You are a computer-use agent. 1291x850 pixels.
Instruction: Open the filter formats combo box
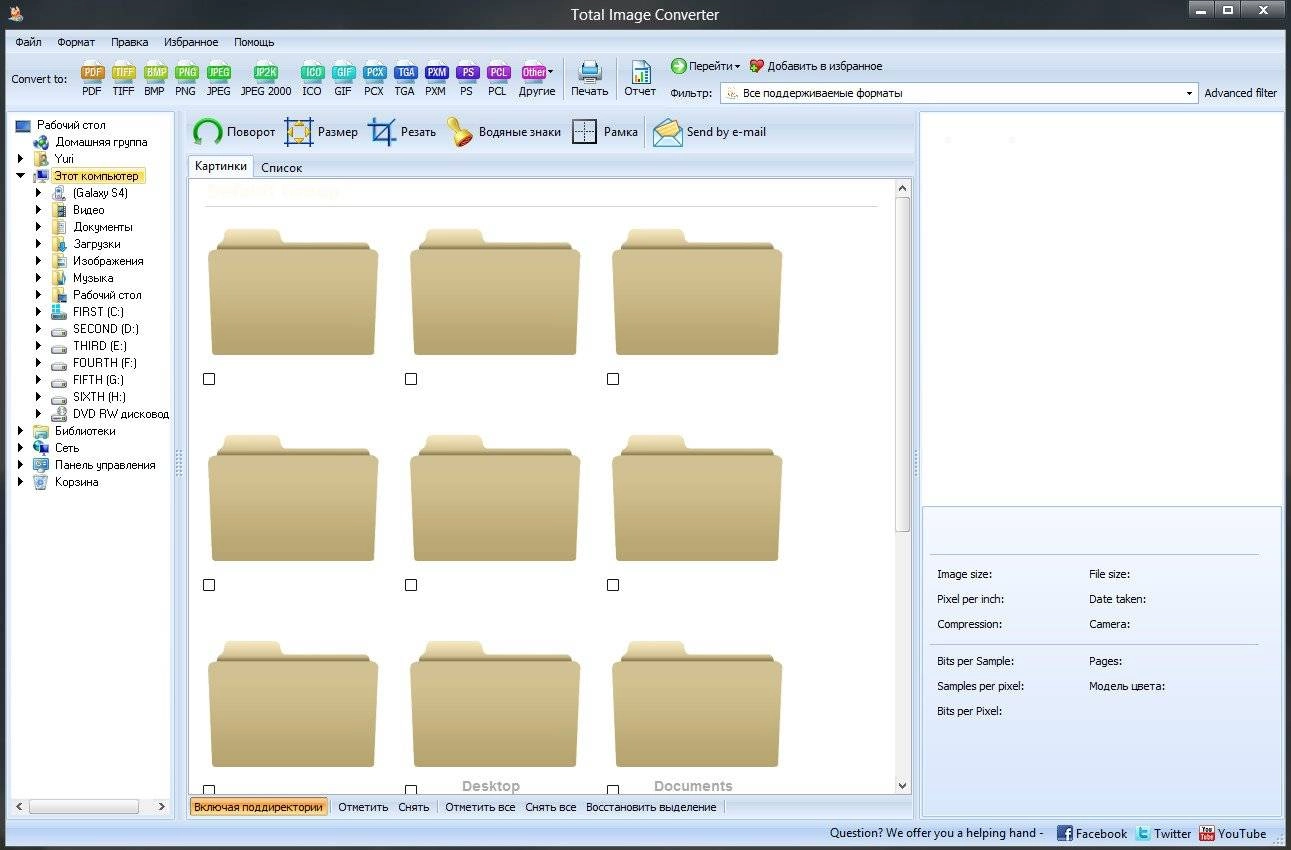(959, 93)
